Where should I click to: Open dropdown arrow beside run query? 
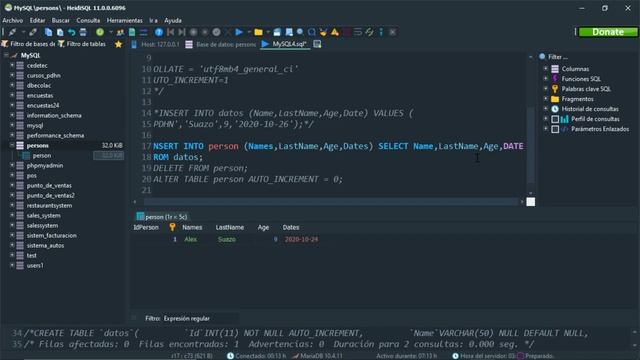click(249, 32)
